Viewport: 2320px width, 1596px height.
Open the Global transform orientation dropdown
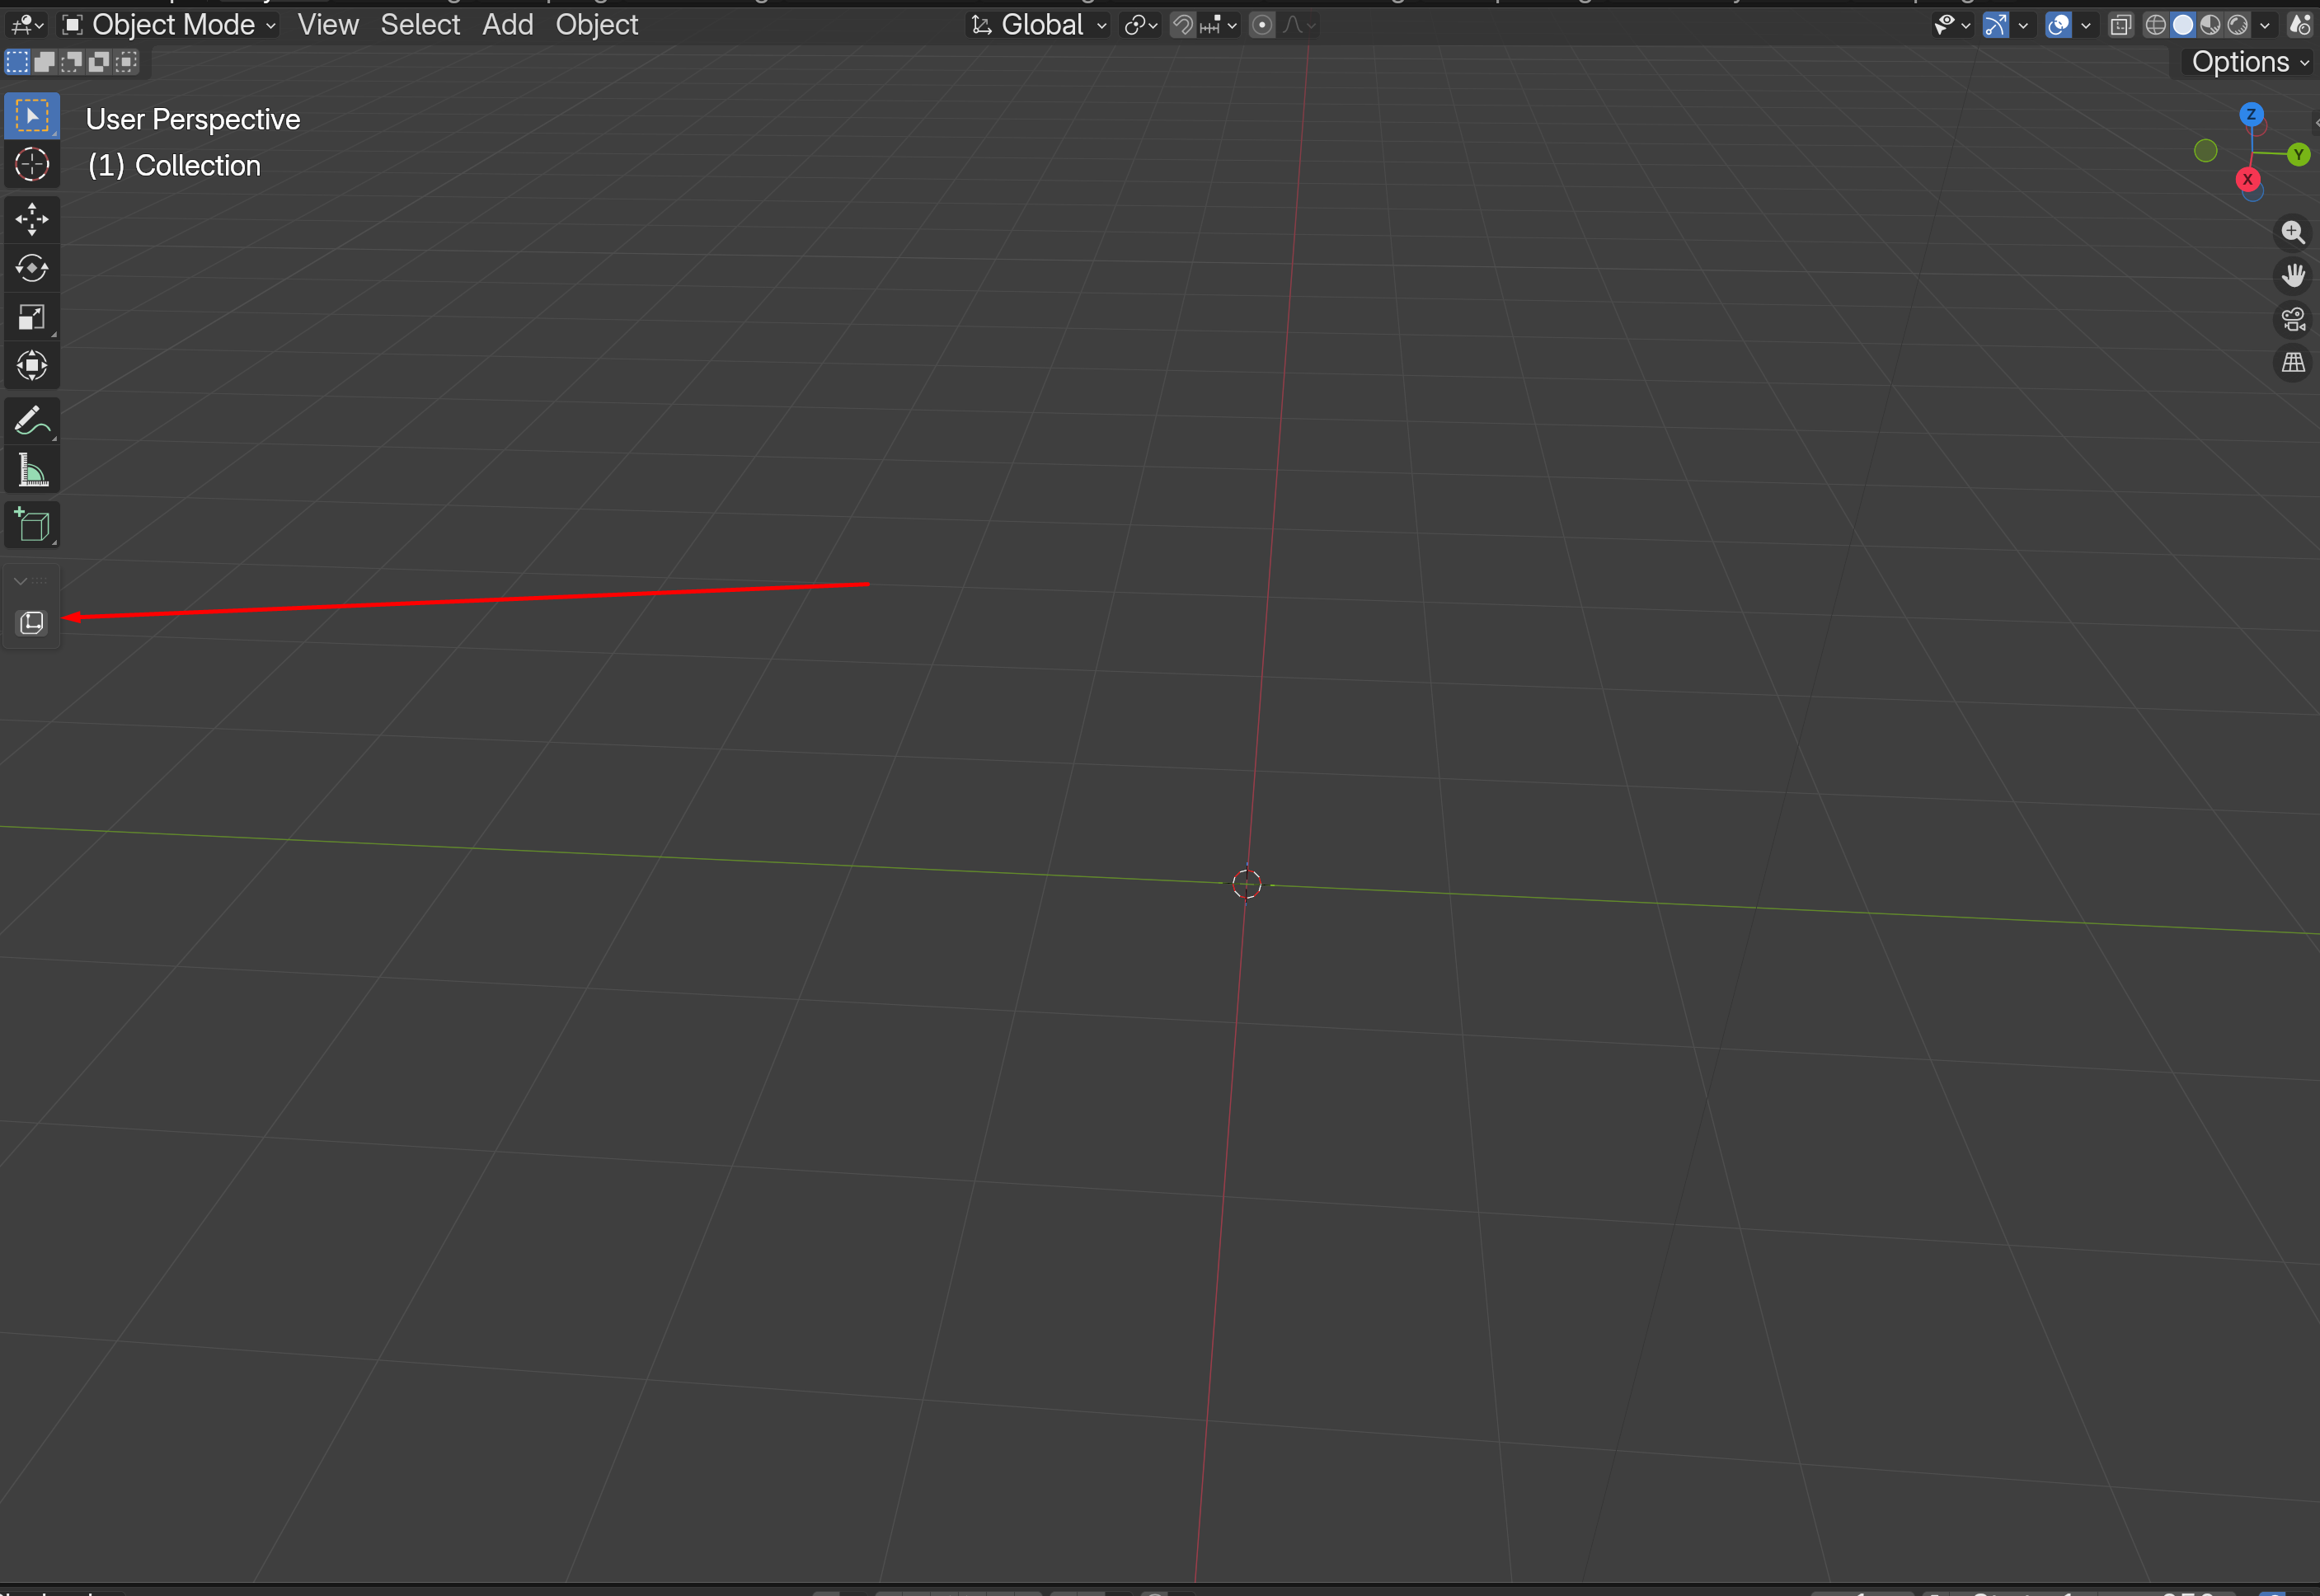[x=1040, y=25]
